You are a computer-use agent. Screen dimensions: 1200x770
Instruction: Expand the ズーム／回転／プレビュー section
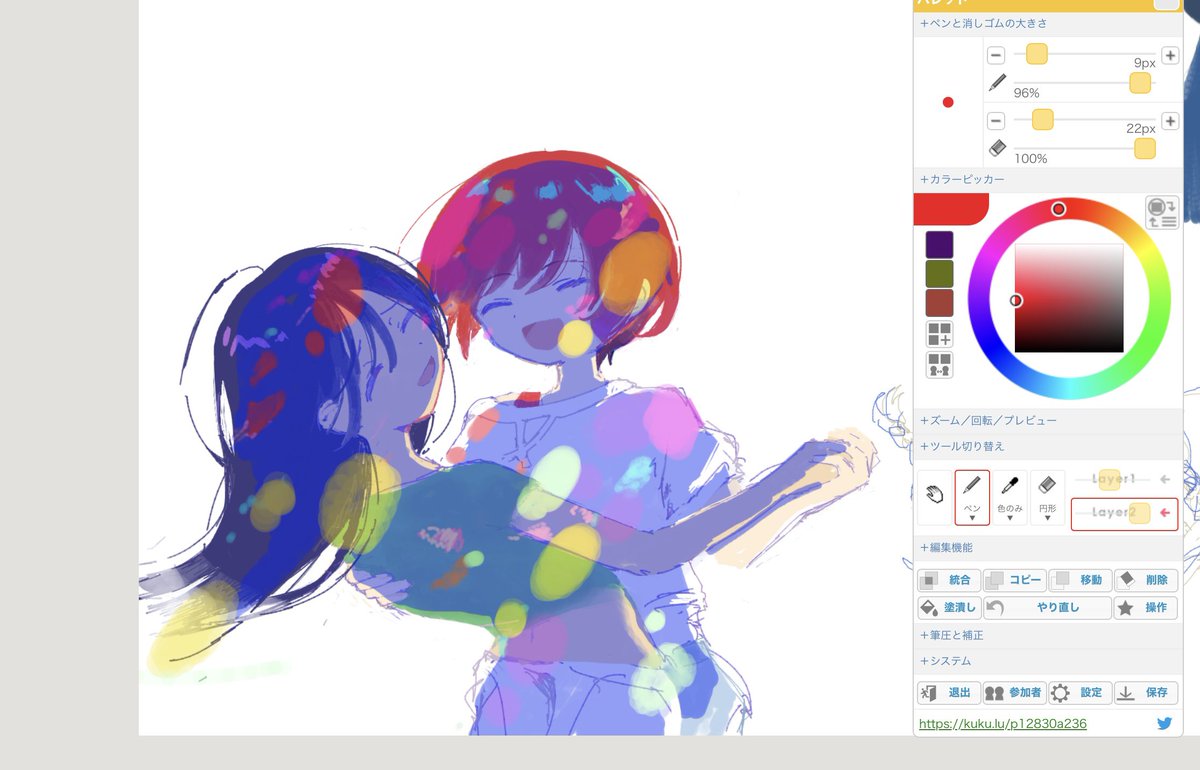click(1047, 421)
